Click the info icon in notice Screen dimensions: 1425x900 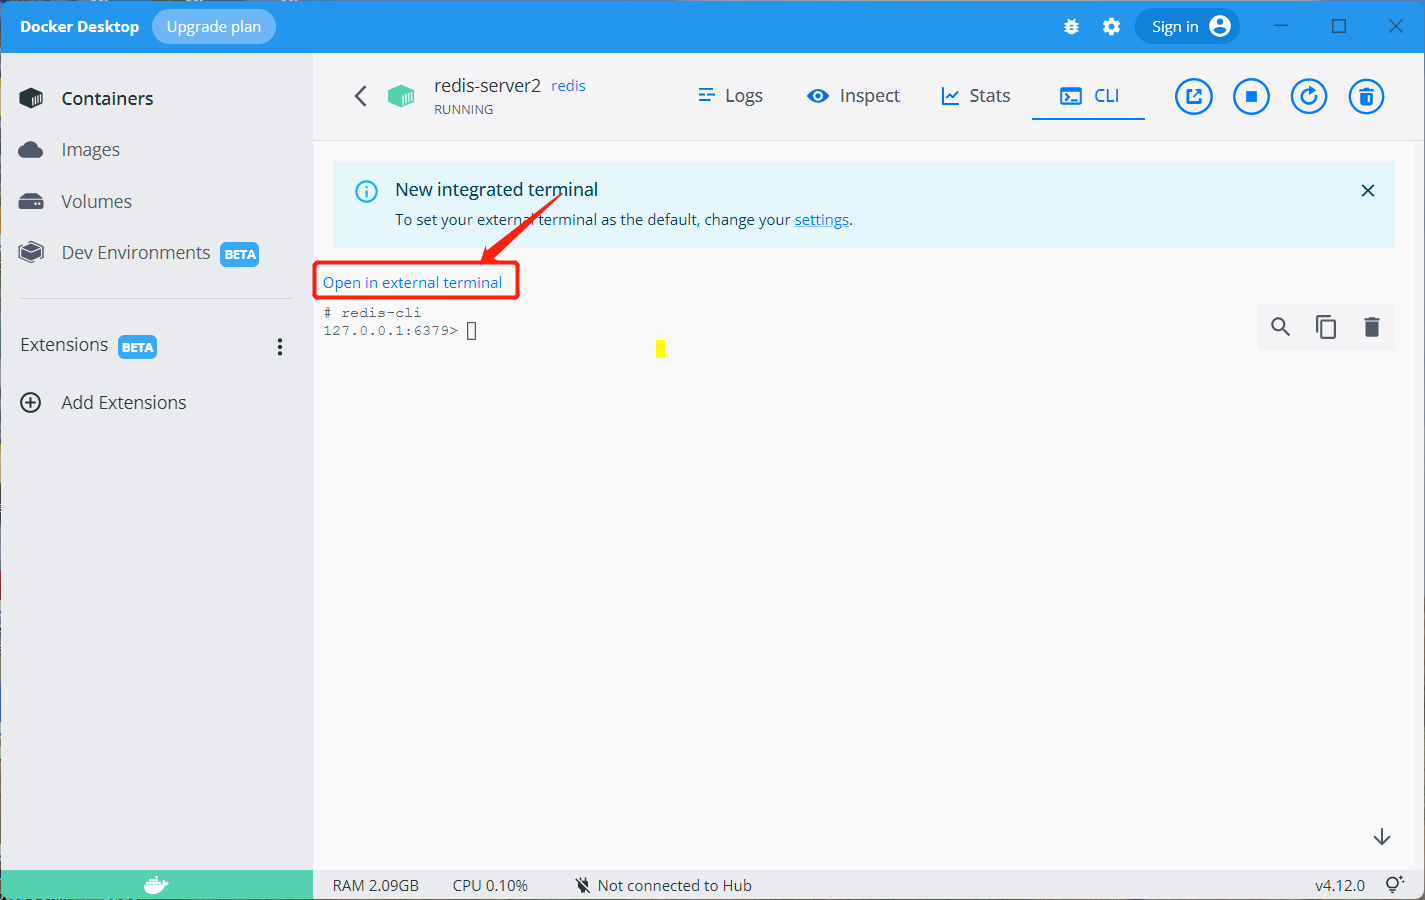tap(367, 191)
